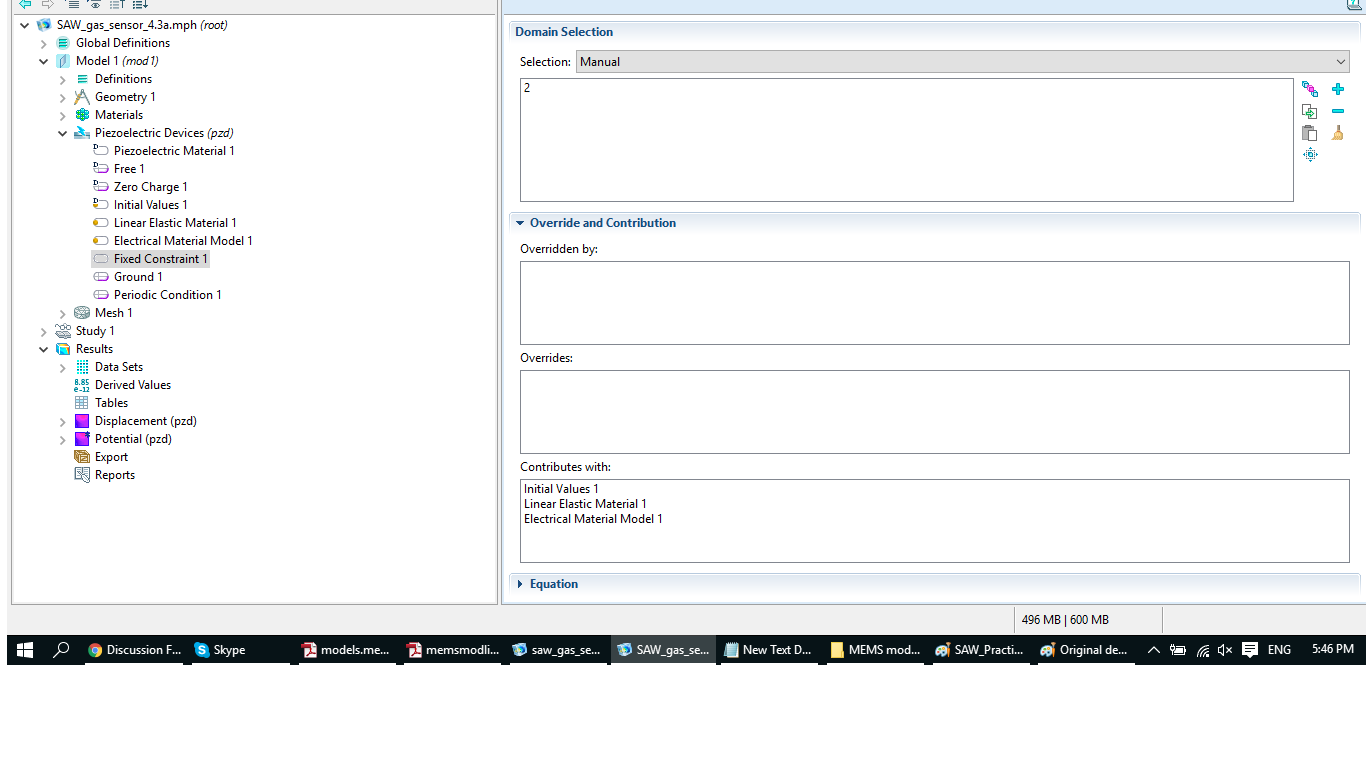Viewport: 1366px width, 768px height.
Task: Expand the Study 1 tree node
Action: point(44,331)
